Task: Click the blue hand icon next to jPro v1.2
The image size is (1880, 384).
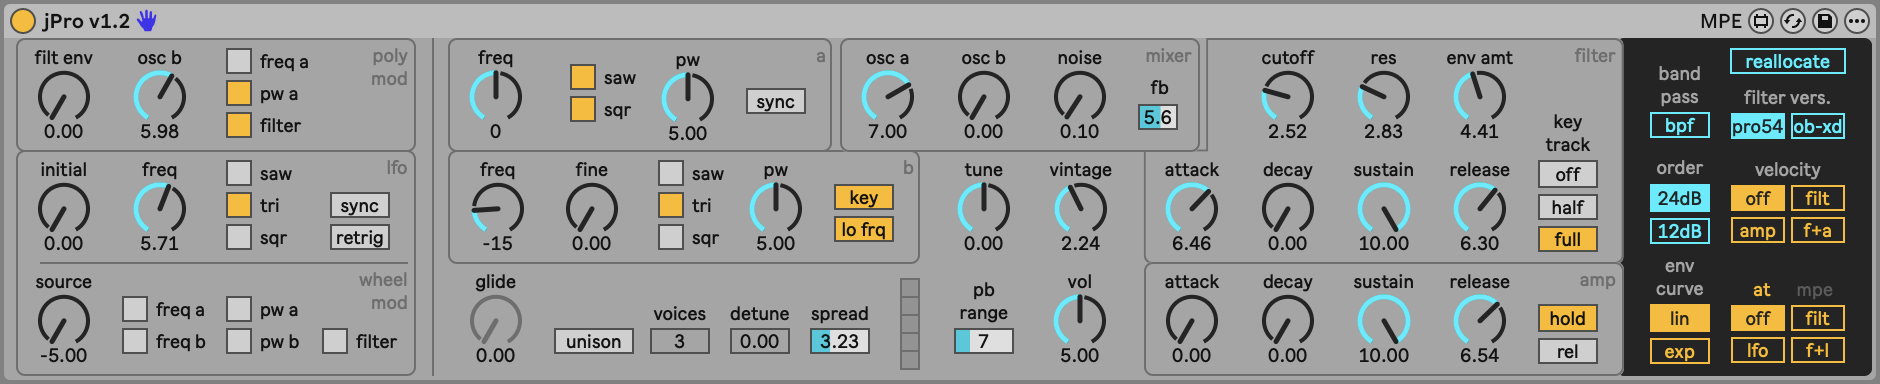Action: click(x=147, y=21)
